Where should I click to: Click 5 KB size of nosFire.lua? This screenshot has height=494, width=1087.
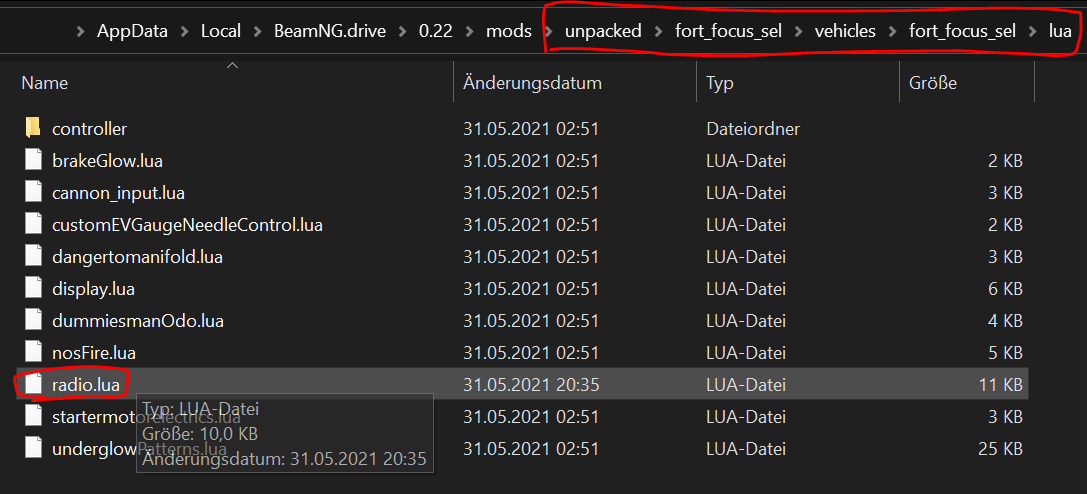1005,353
